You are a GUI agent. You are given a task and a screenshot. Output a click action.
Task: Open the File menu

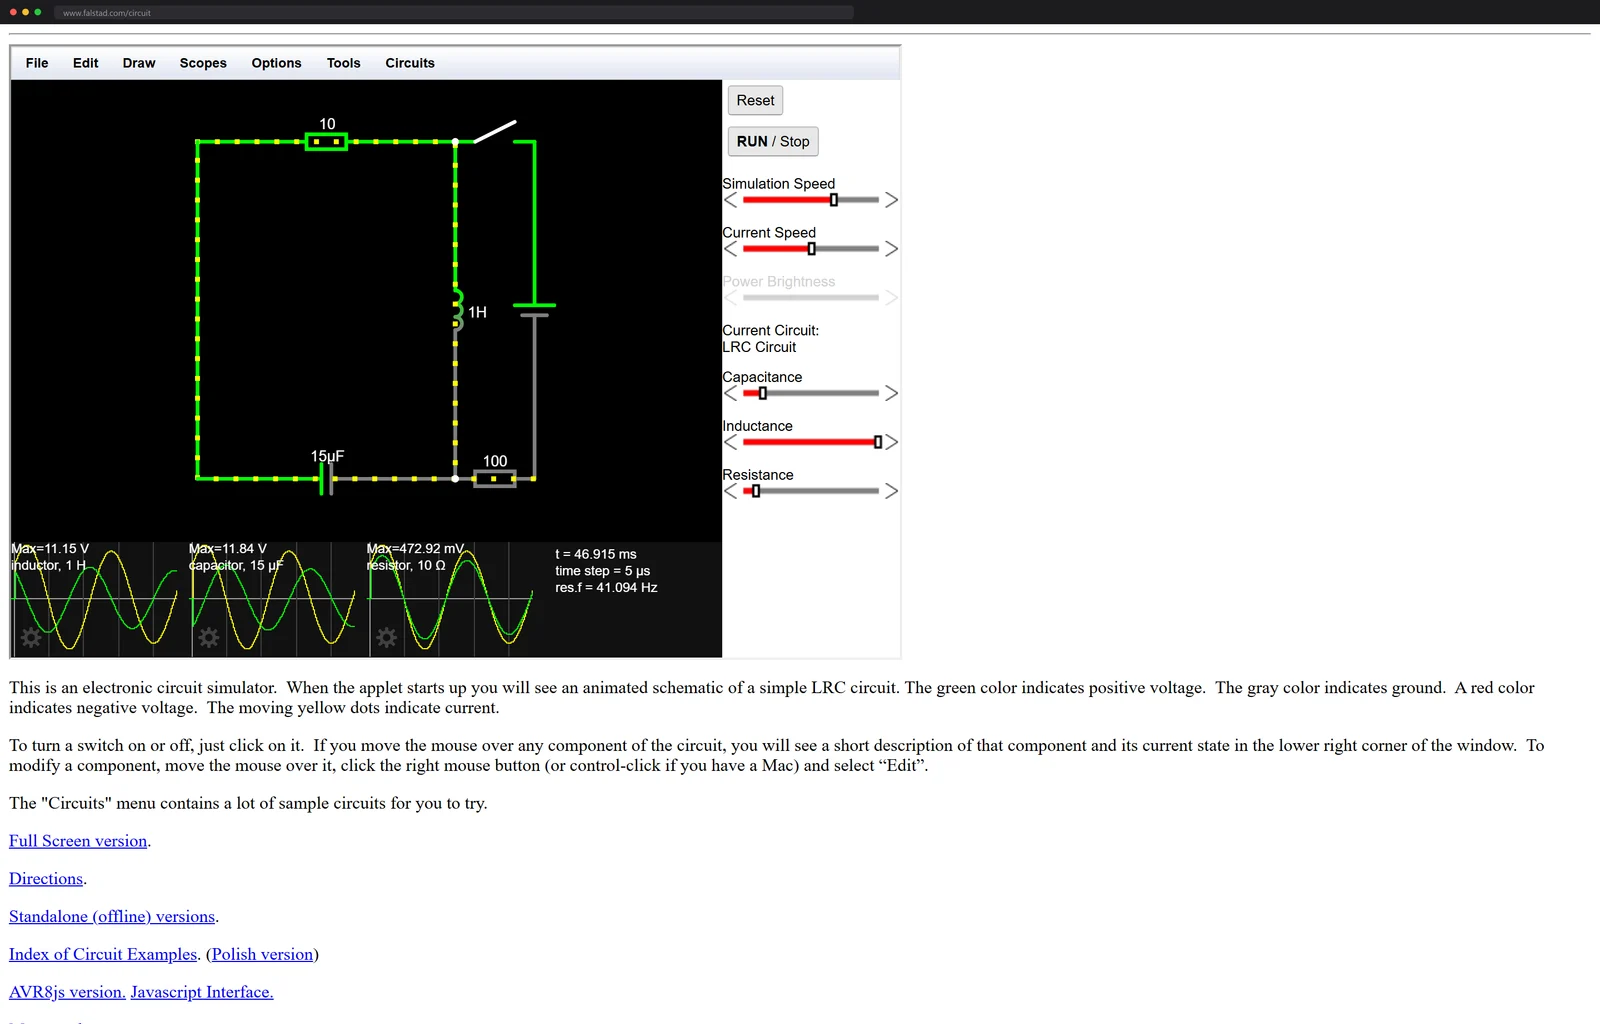click(37, 63)
